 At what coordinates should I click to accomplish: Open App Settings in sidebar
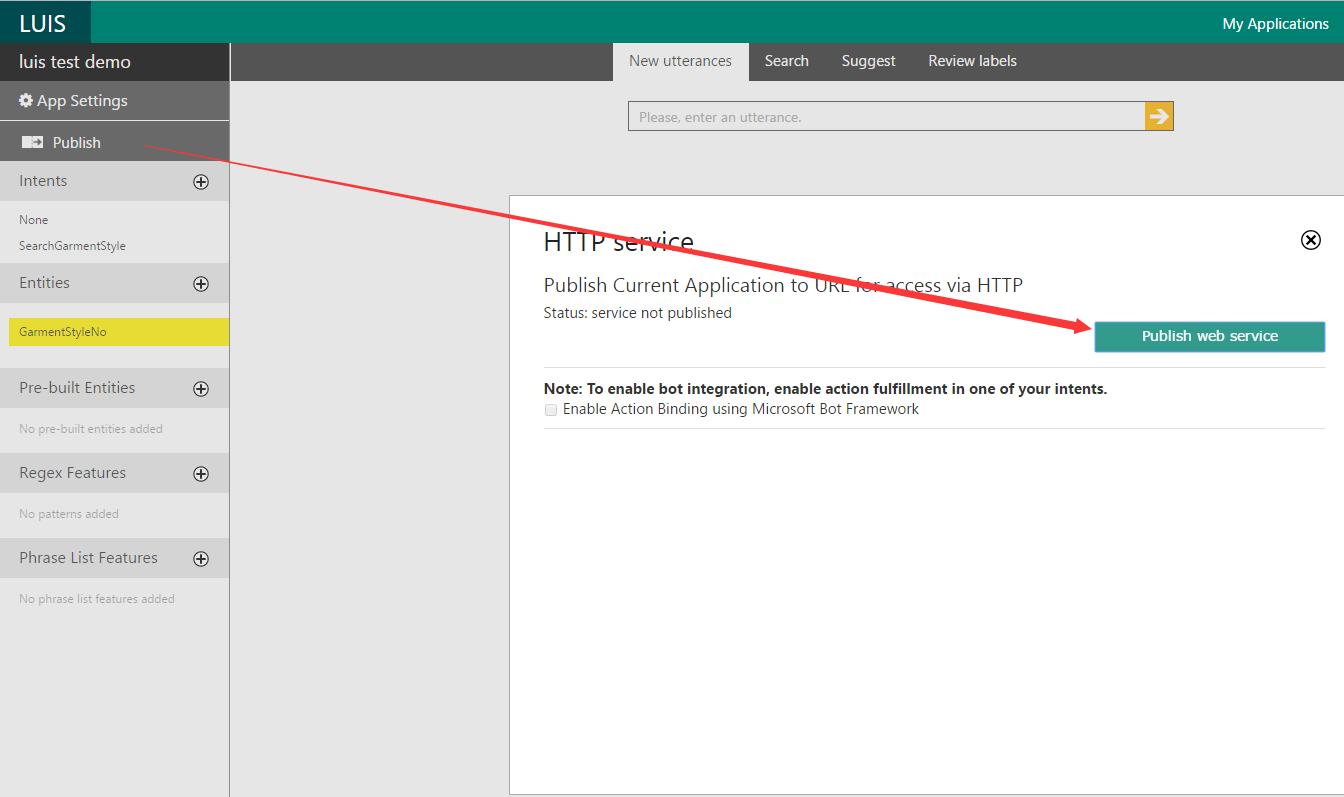(114, 101)
